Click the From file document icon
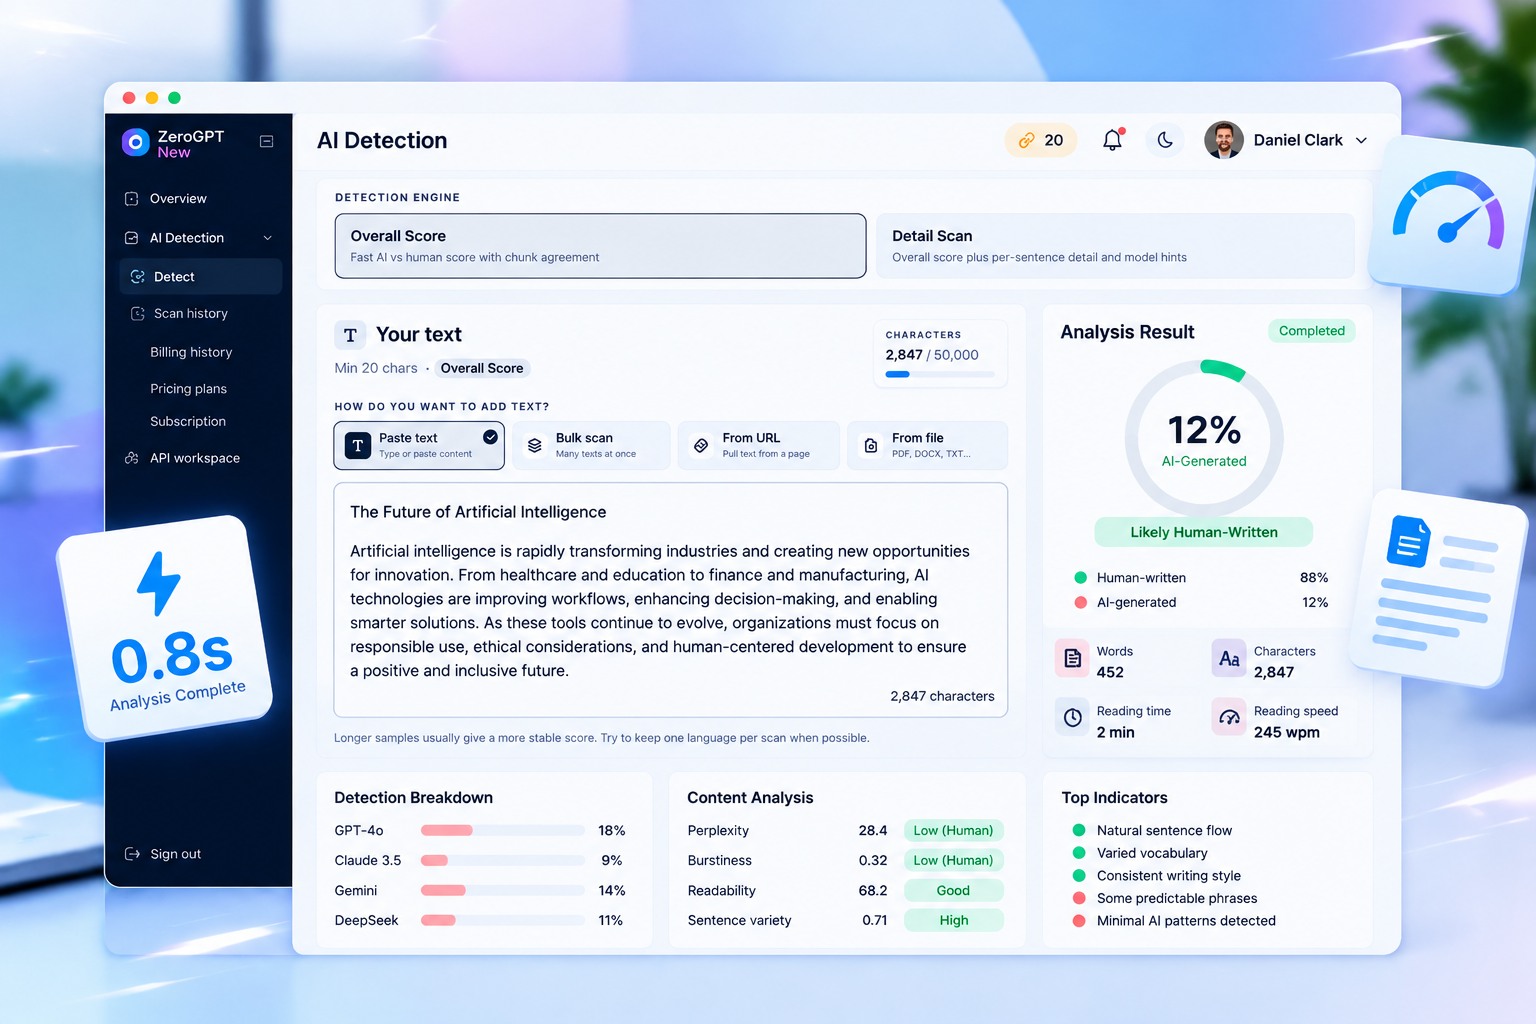 tap(871, 446)
